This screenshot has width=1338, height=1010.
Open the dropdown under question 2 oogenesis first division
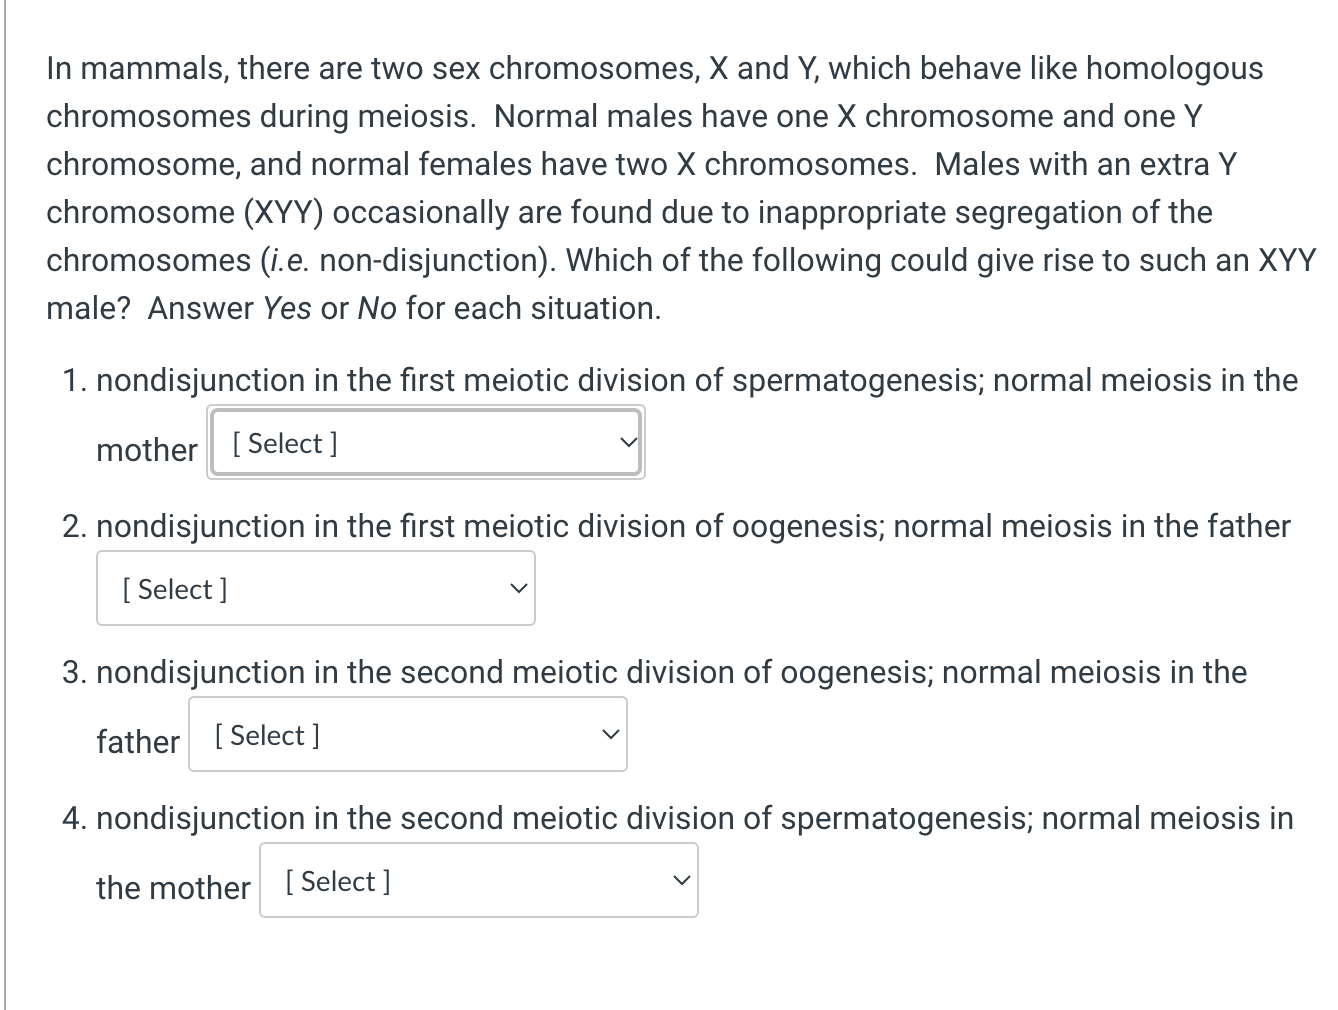click(x=316, y=588)
